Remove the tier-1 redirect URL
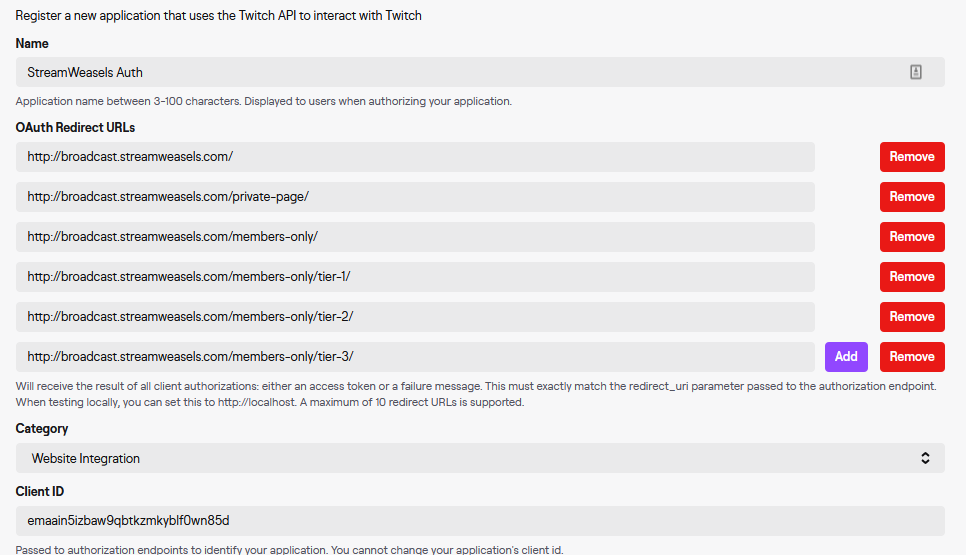Image resolution: width=966 pixels, height=555 pixels. pyautogui.click(x=912, y=277)
